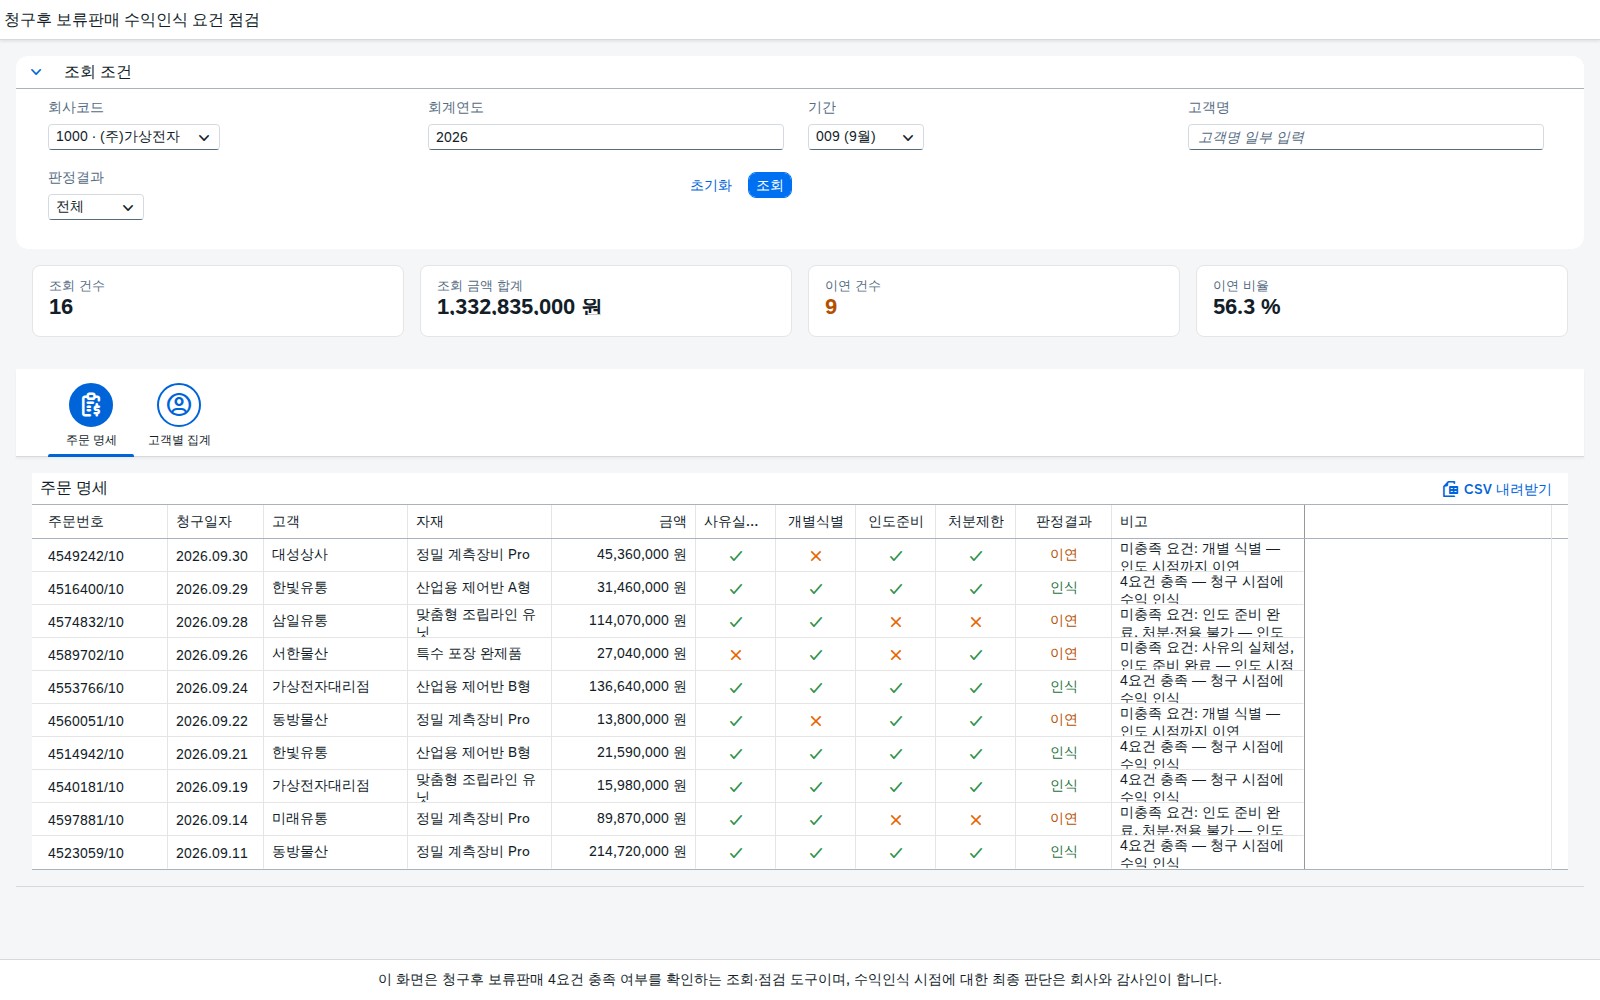Screen dimensions: 1600x1000
Task: Click 인도준비 X mark for order 4574832/10
Action: pyautogui.click(x=896, y=622)
